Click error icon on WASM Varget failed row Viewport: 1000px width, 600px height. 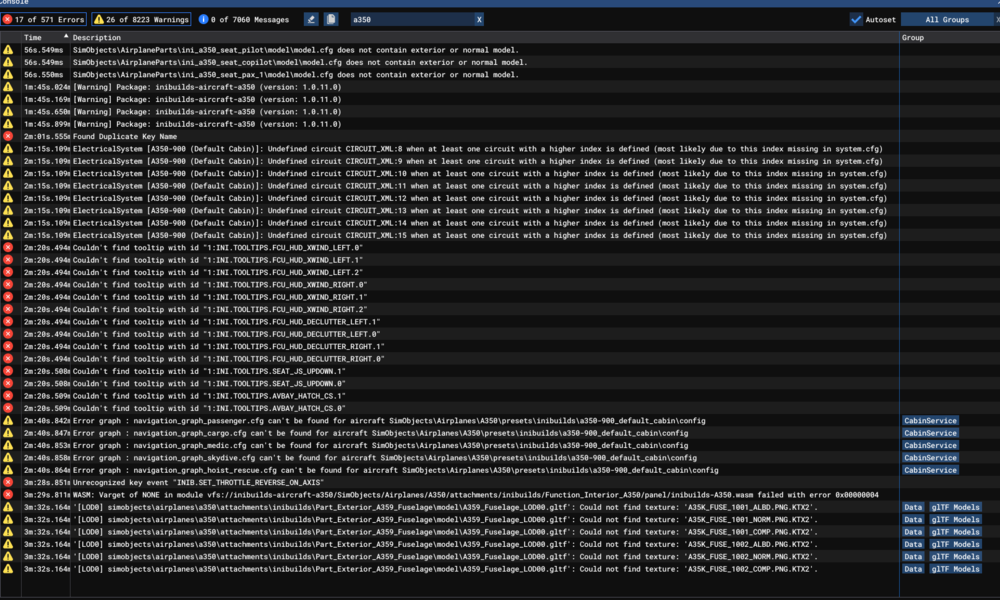(9, 495)
